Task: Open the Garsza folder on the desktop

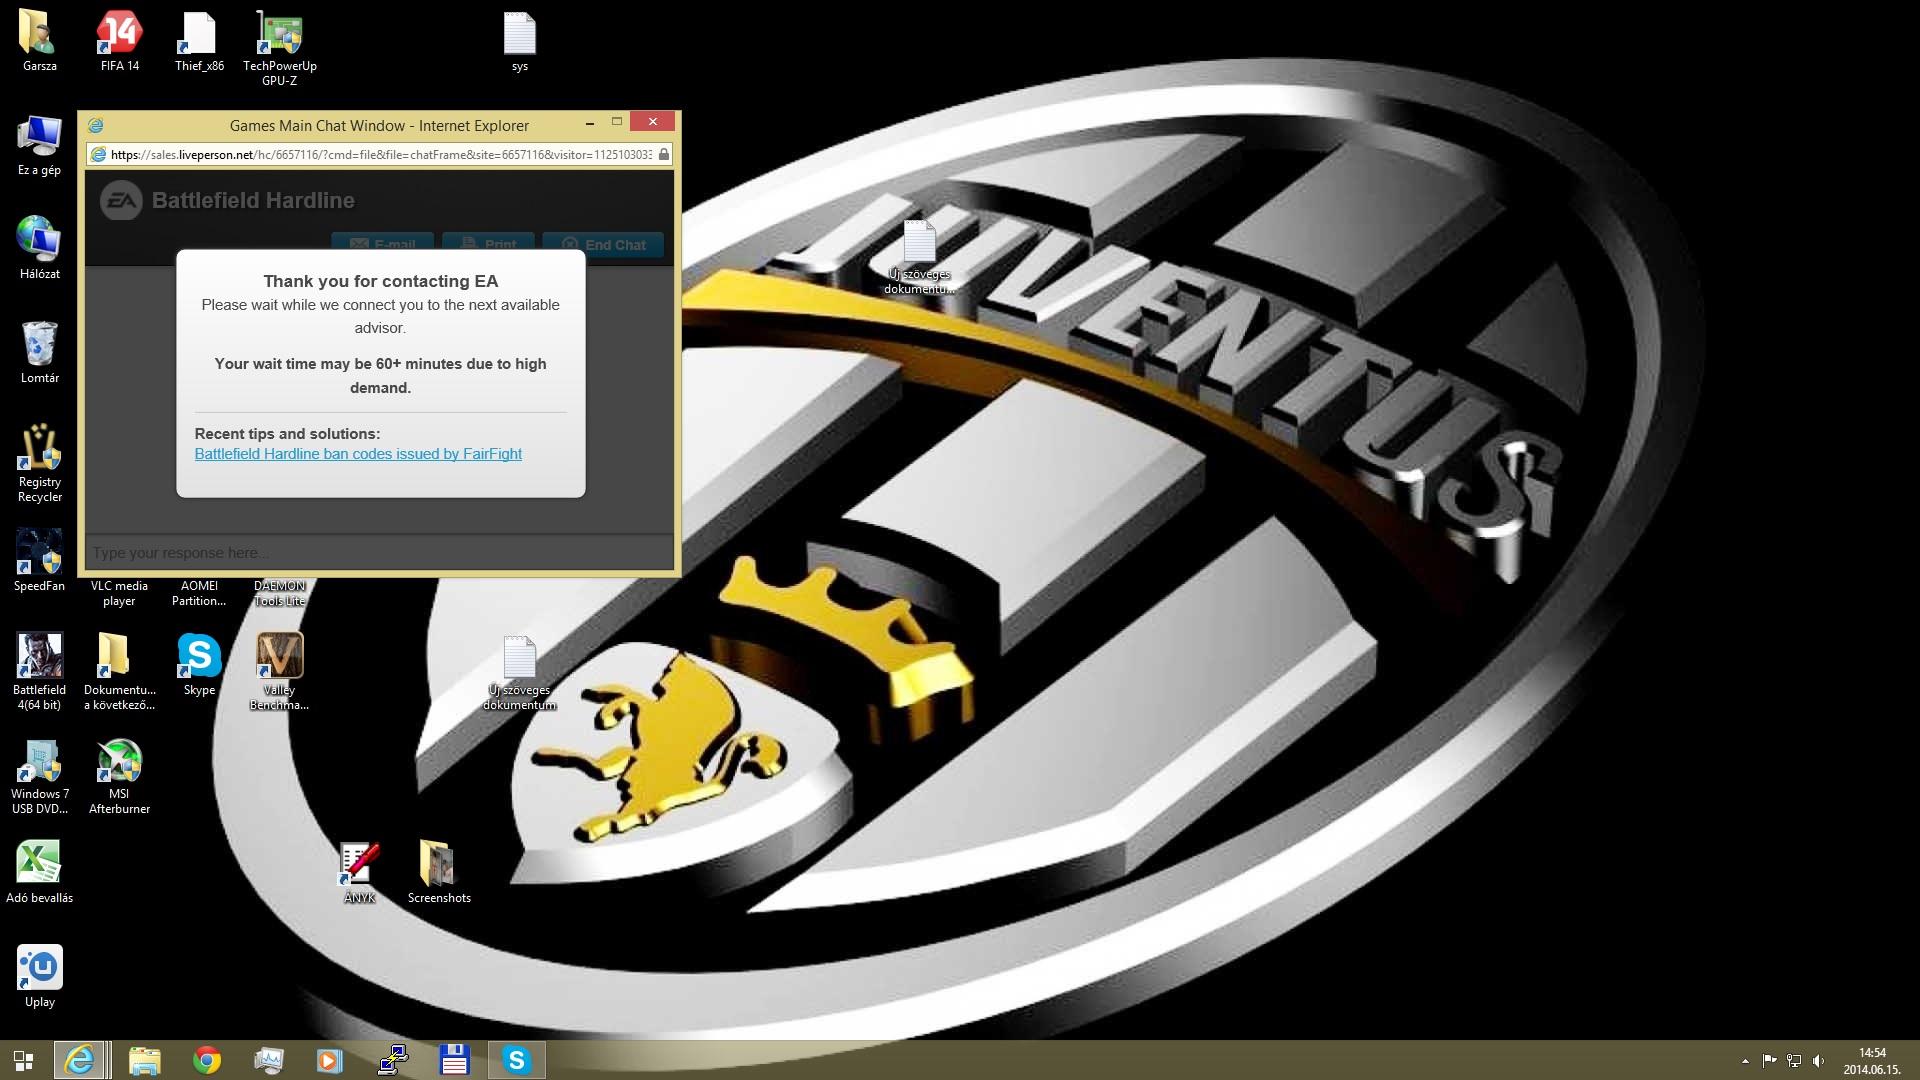Action: tap(39, 40)
